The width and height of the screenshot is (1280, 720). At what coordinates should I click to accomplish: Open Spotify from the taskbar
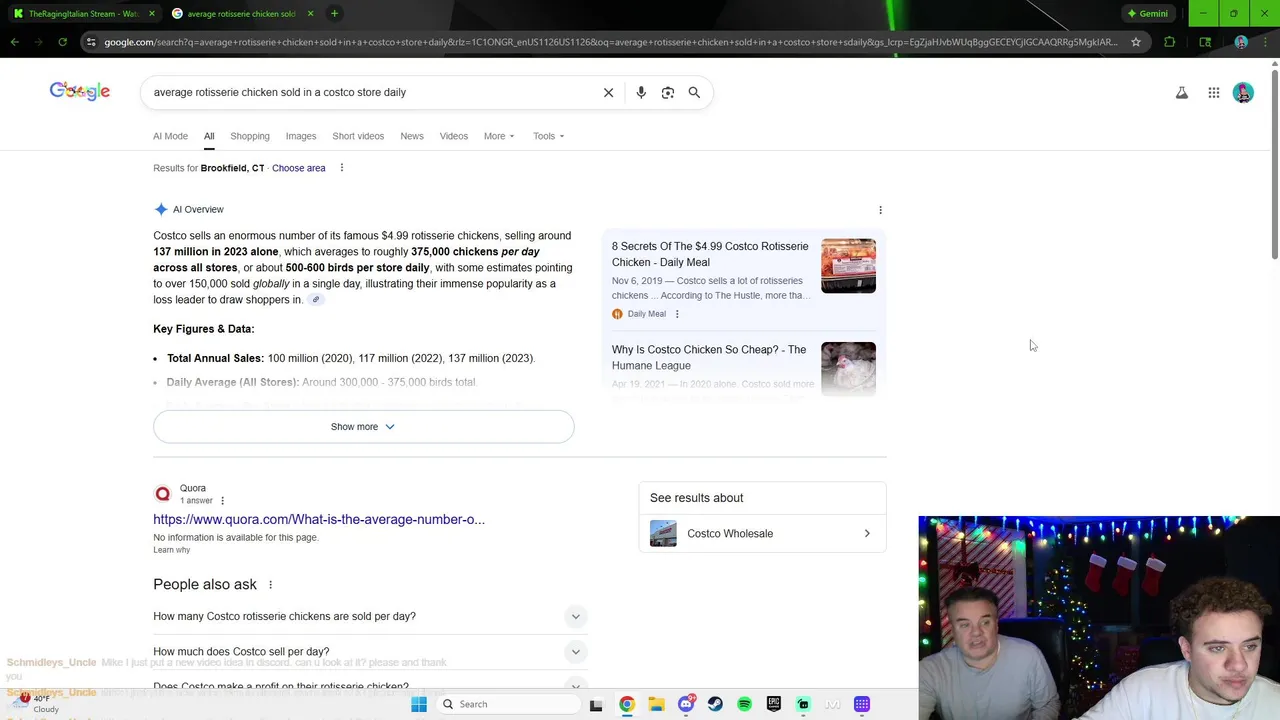point(744,704)
